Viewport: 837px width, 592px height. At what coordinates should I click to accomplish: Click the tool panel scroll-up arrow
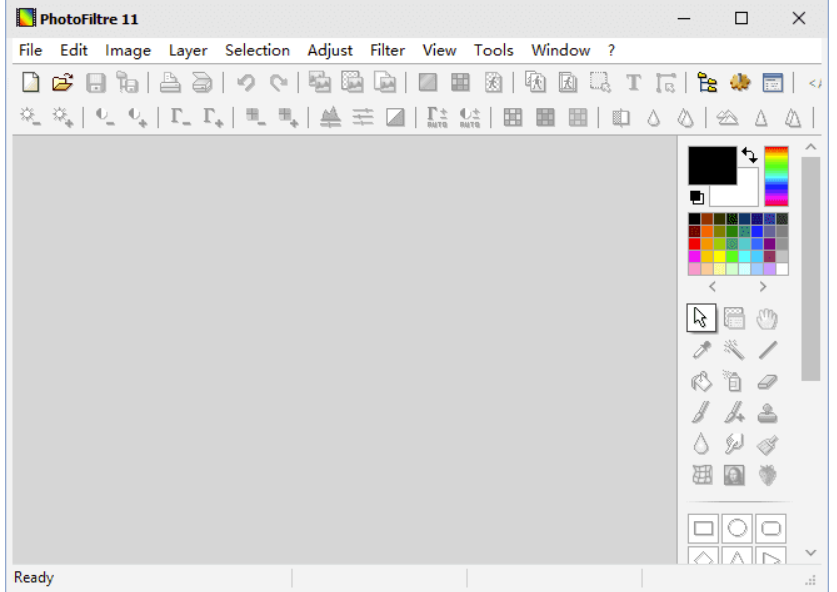point(811,147)
